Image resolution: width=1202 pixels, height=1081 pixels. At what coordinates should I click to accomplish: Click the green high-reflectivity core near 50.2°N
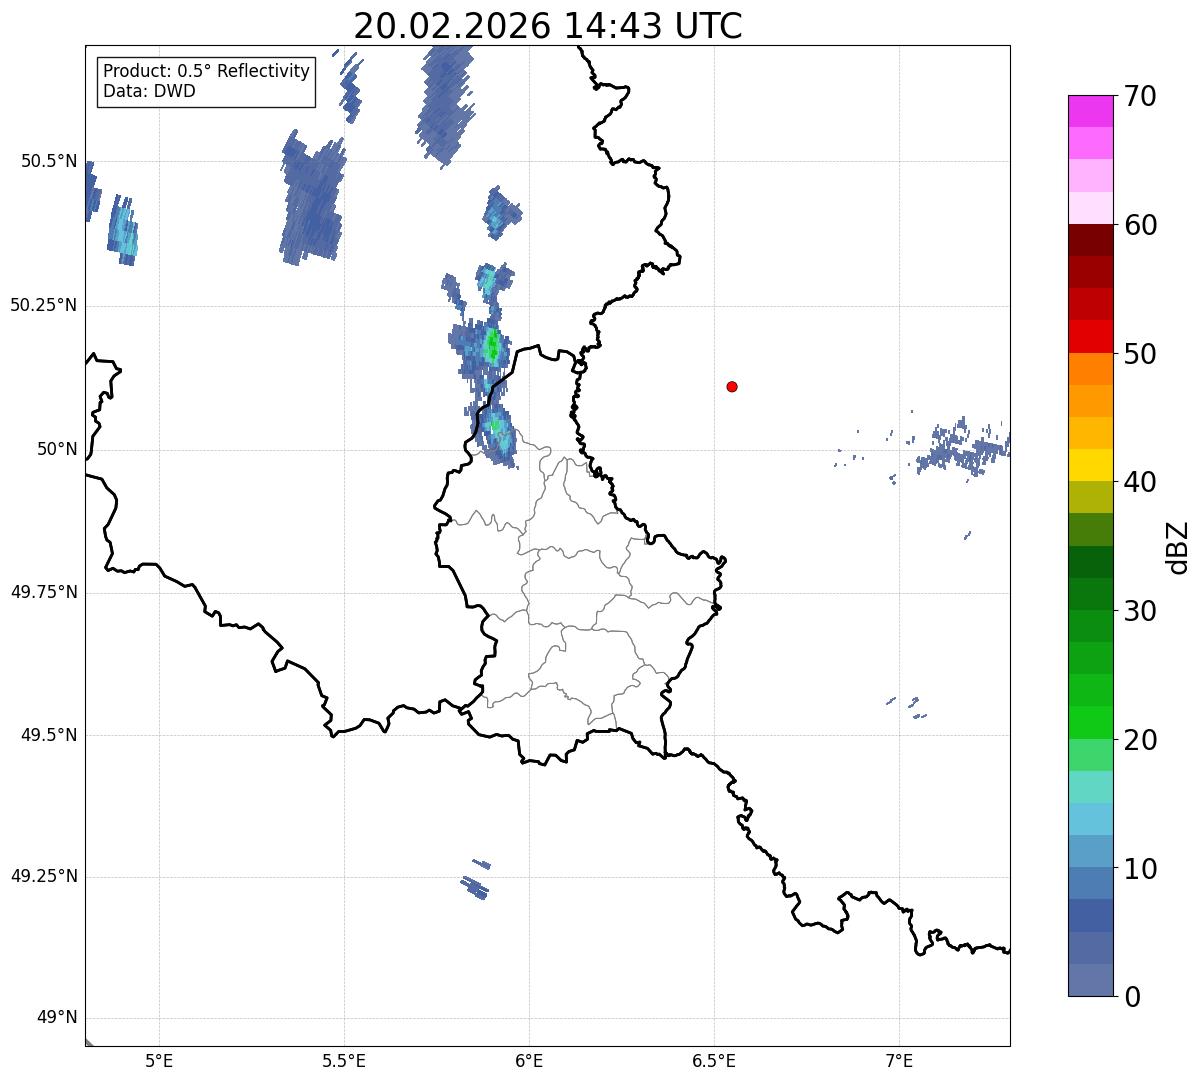point(492,346)
